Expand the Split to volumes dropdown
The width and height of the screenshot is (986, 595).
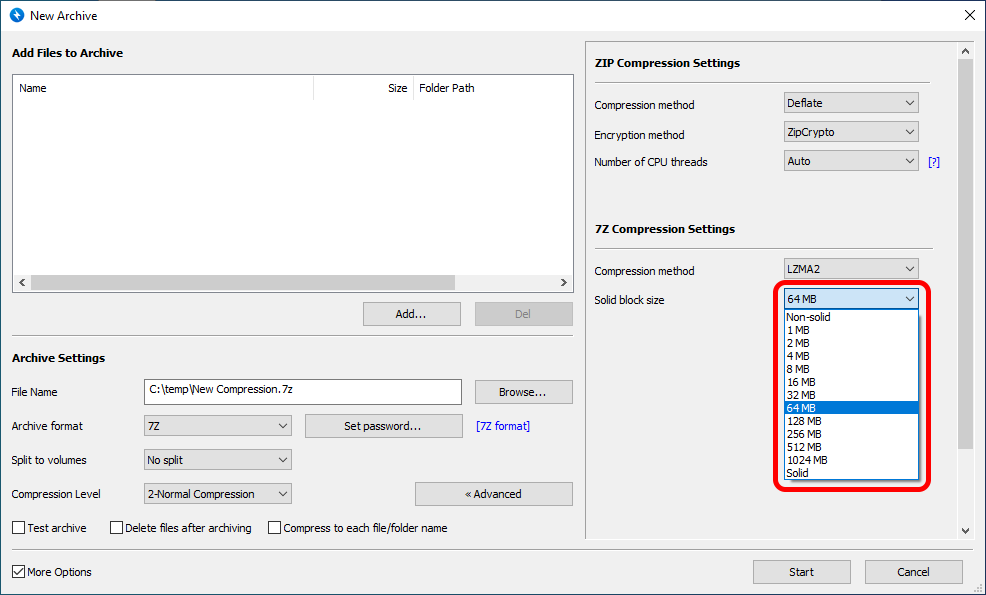coord(218,460)
